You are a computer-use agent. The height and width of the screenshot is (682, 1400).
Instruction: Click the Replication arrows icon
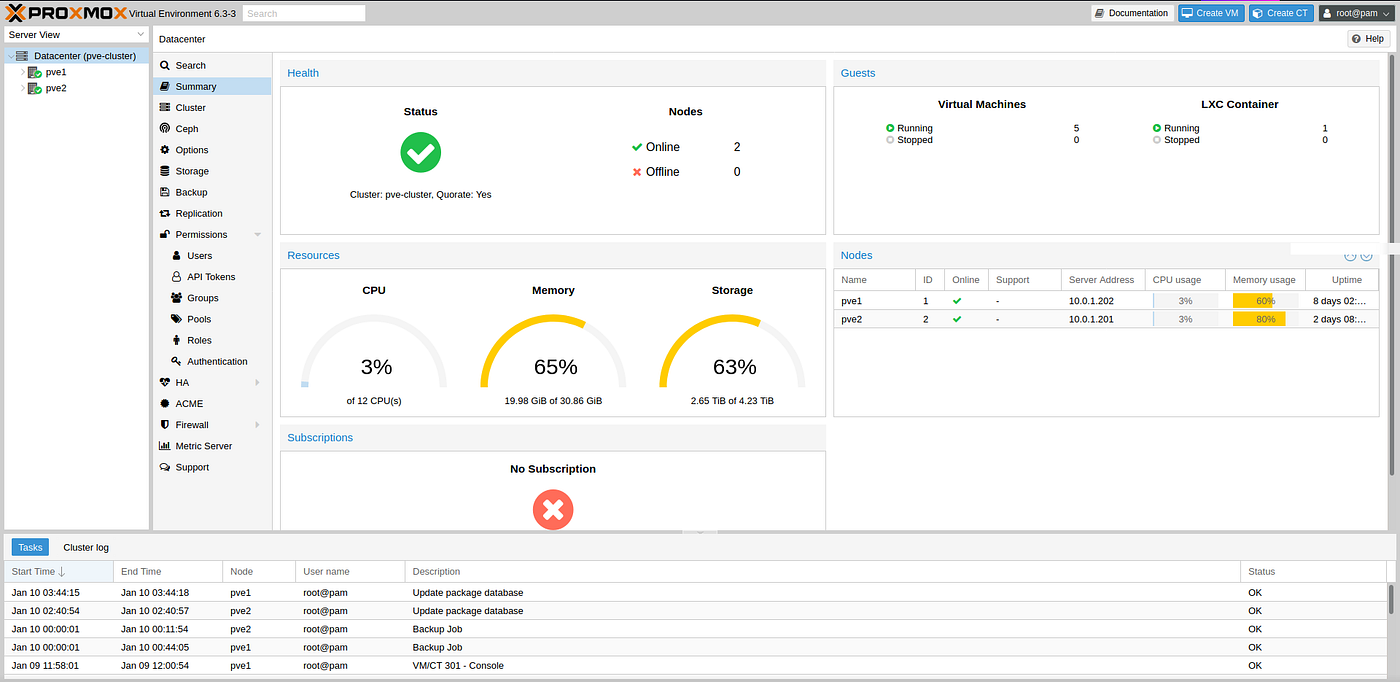click(x=165, y=213)
